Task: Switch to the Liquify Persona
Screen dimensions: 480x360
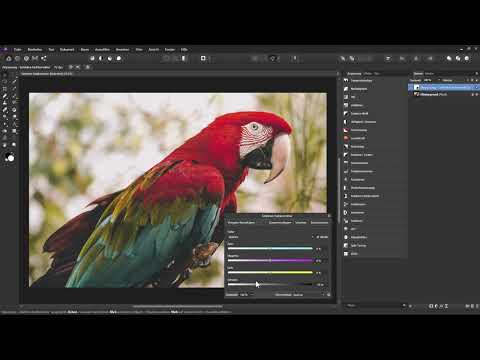Action: (x=17, y=58)
